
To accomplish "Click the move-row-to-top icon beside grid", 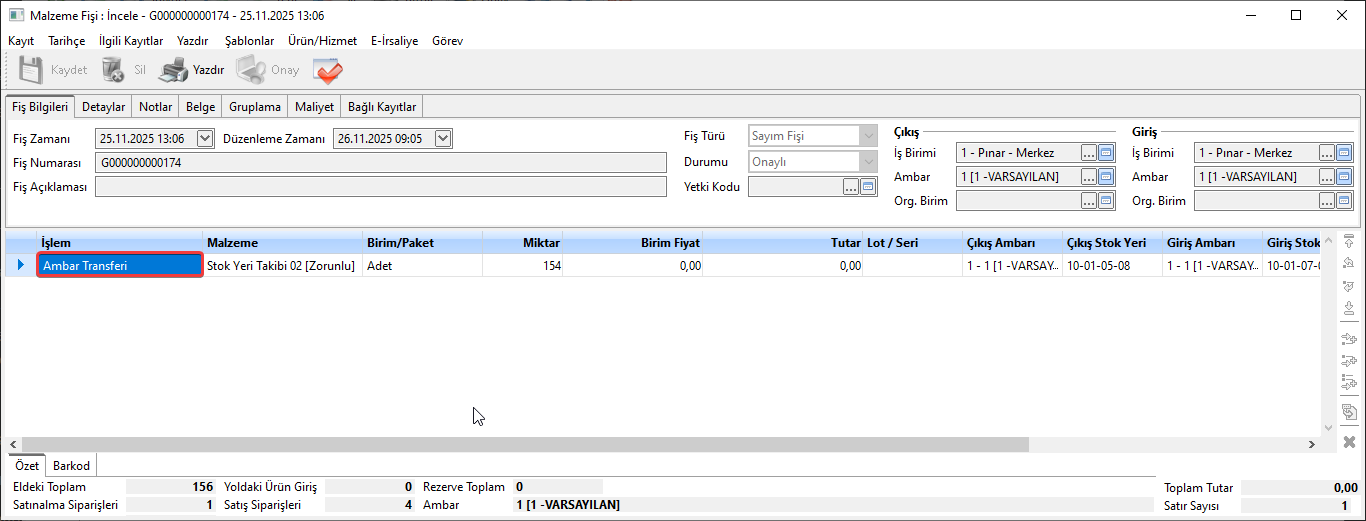I will (x=1349, y=242).
